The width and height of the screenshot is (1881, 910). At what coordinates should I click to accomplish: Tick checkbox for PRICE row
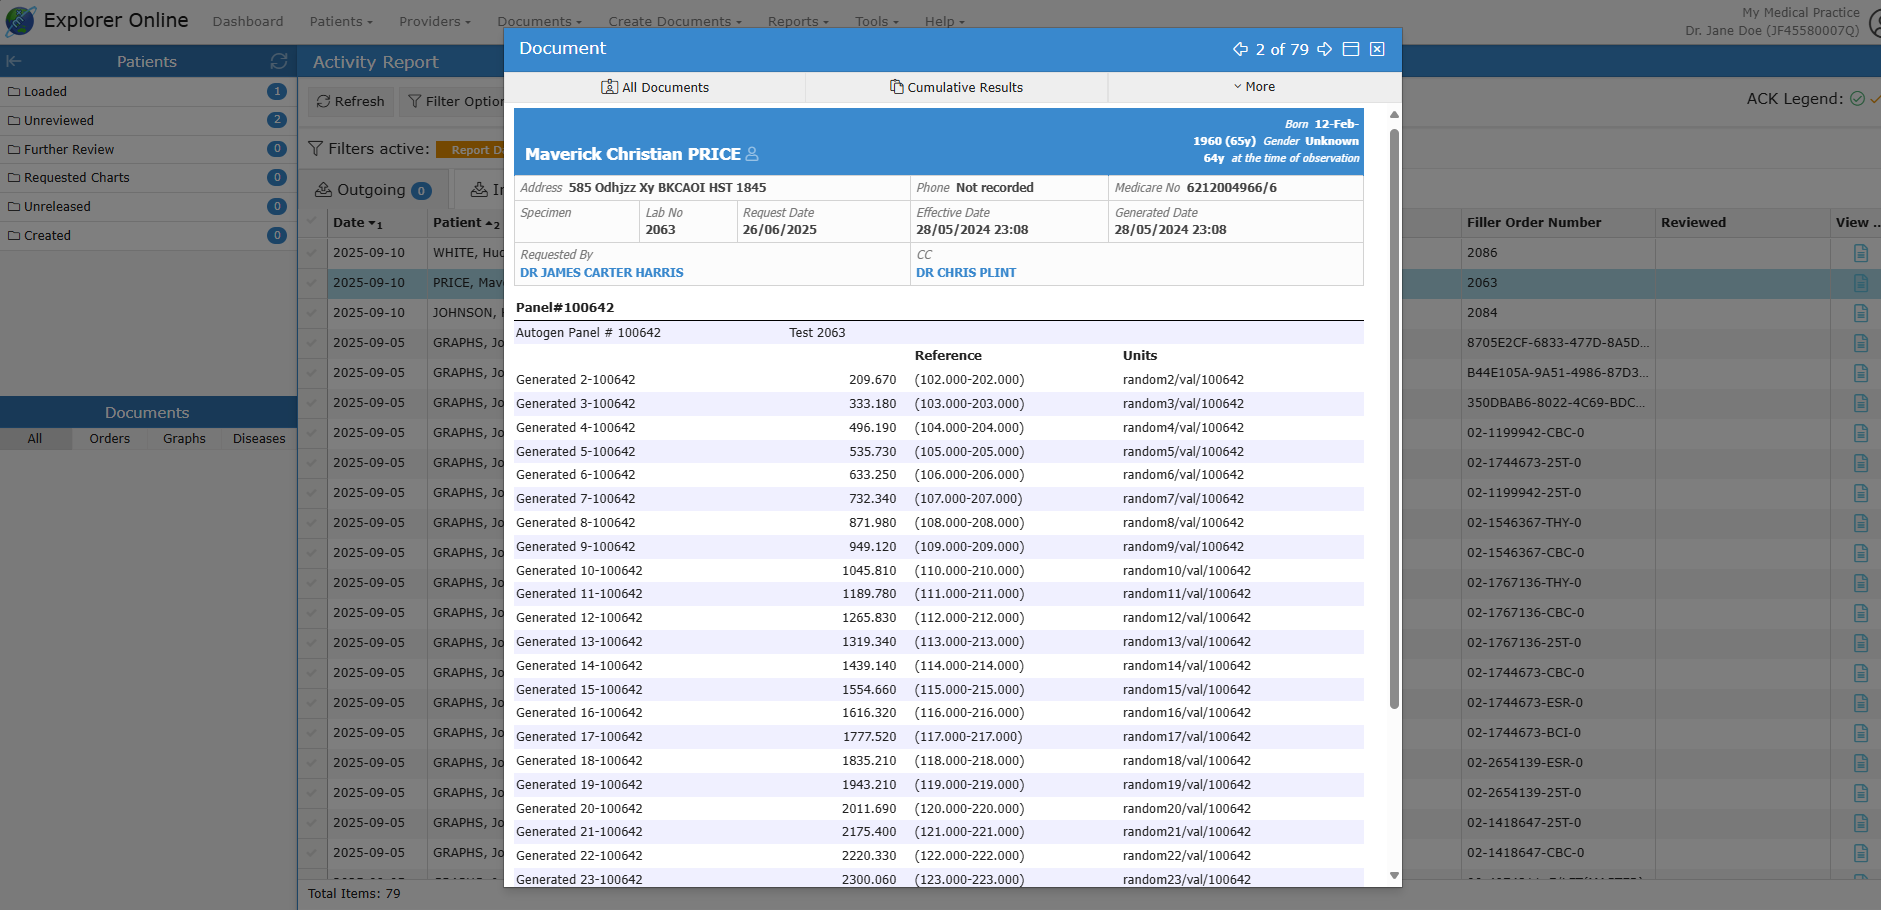(312, 283)
